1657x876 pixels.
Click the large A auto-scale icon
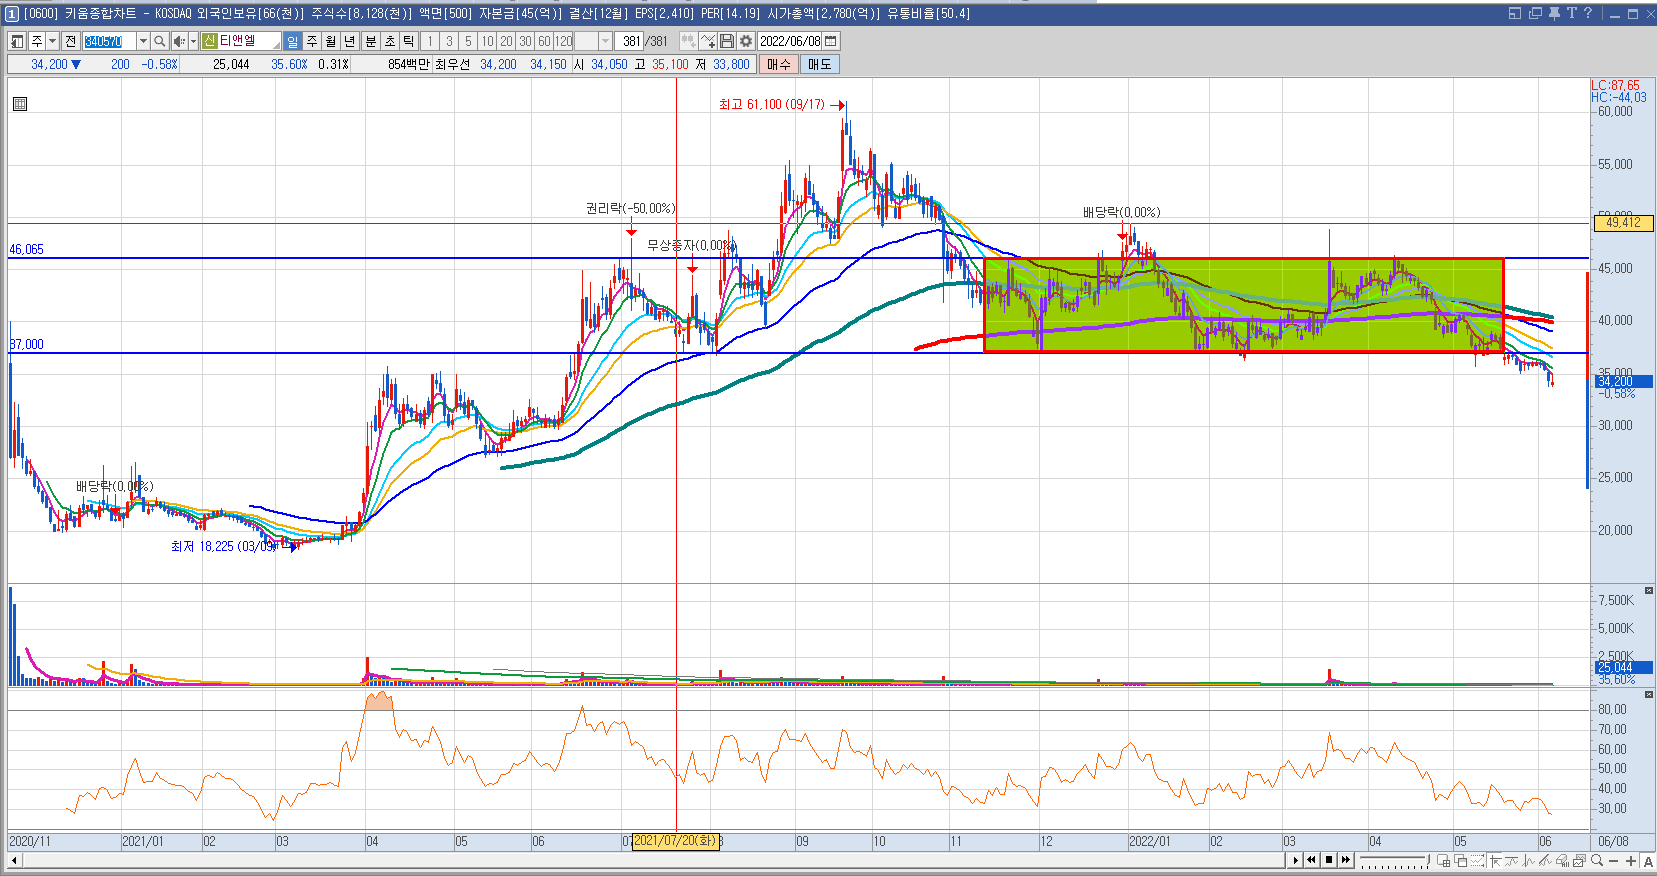pyautogui.click(x=1648, y=861)
